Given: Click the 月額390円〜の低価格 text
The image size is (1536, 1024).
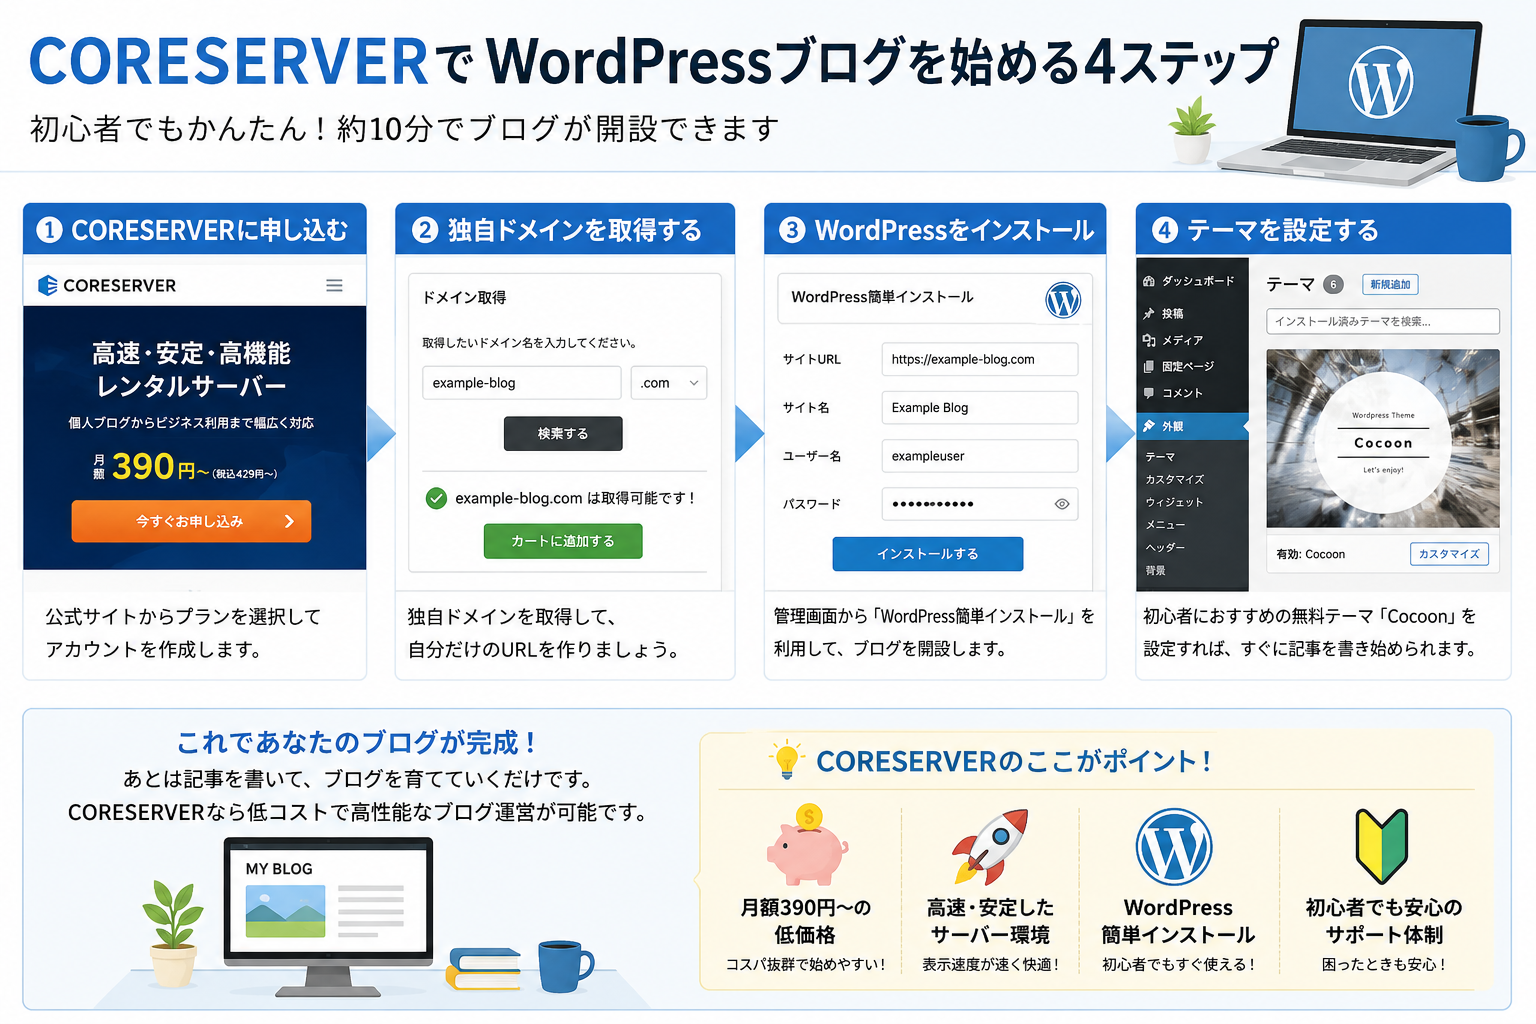Looking at the screenshot, I should point(806,921).
